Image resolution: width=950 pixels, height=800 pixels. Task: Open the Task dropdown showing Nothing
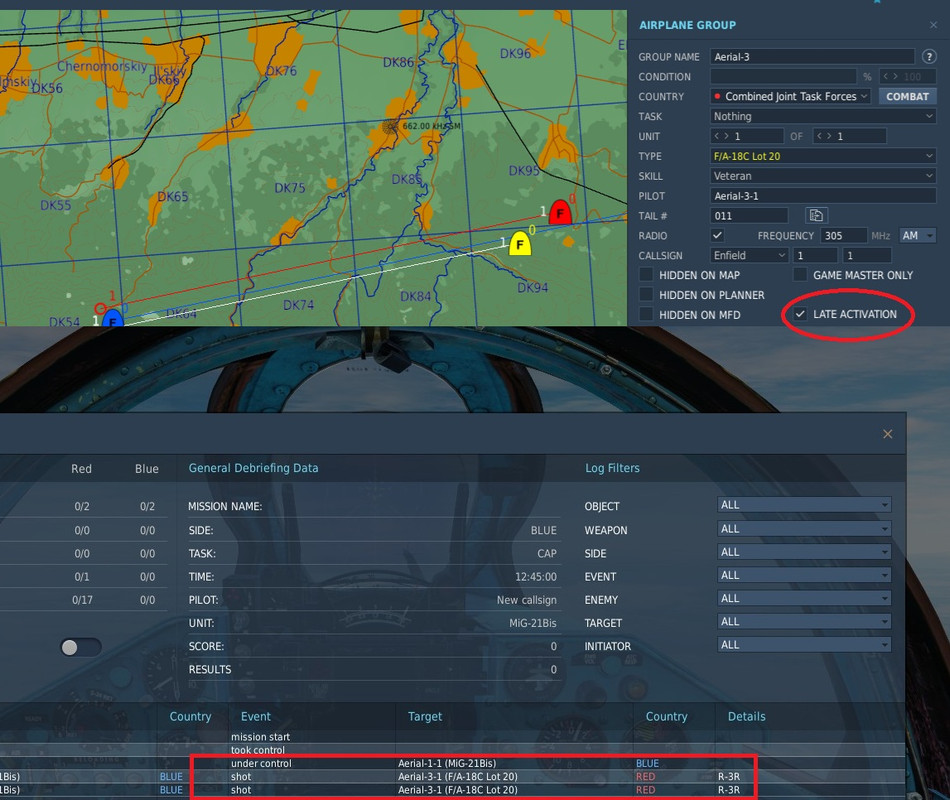(x=823, y=116)
